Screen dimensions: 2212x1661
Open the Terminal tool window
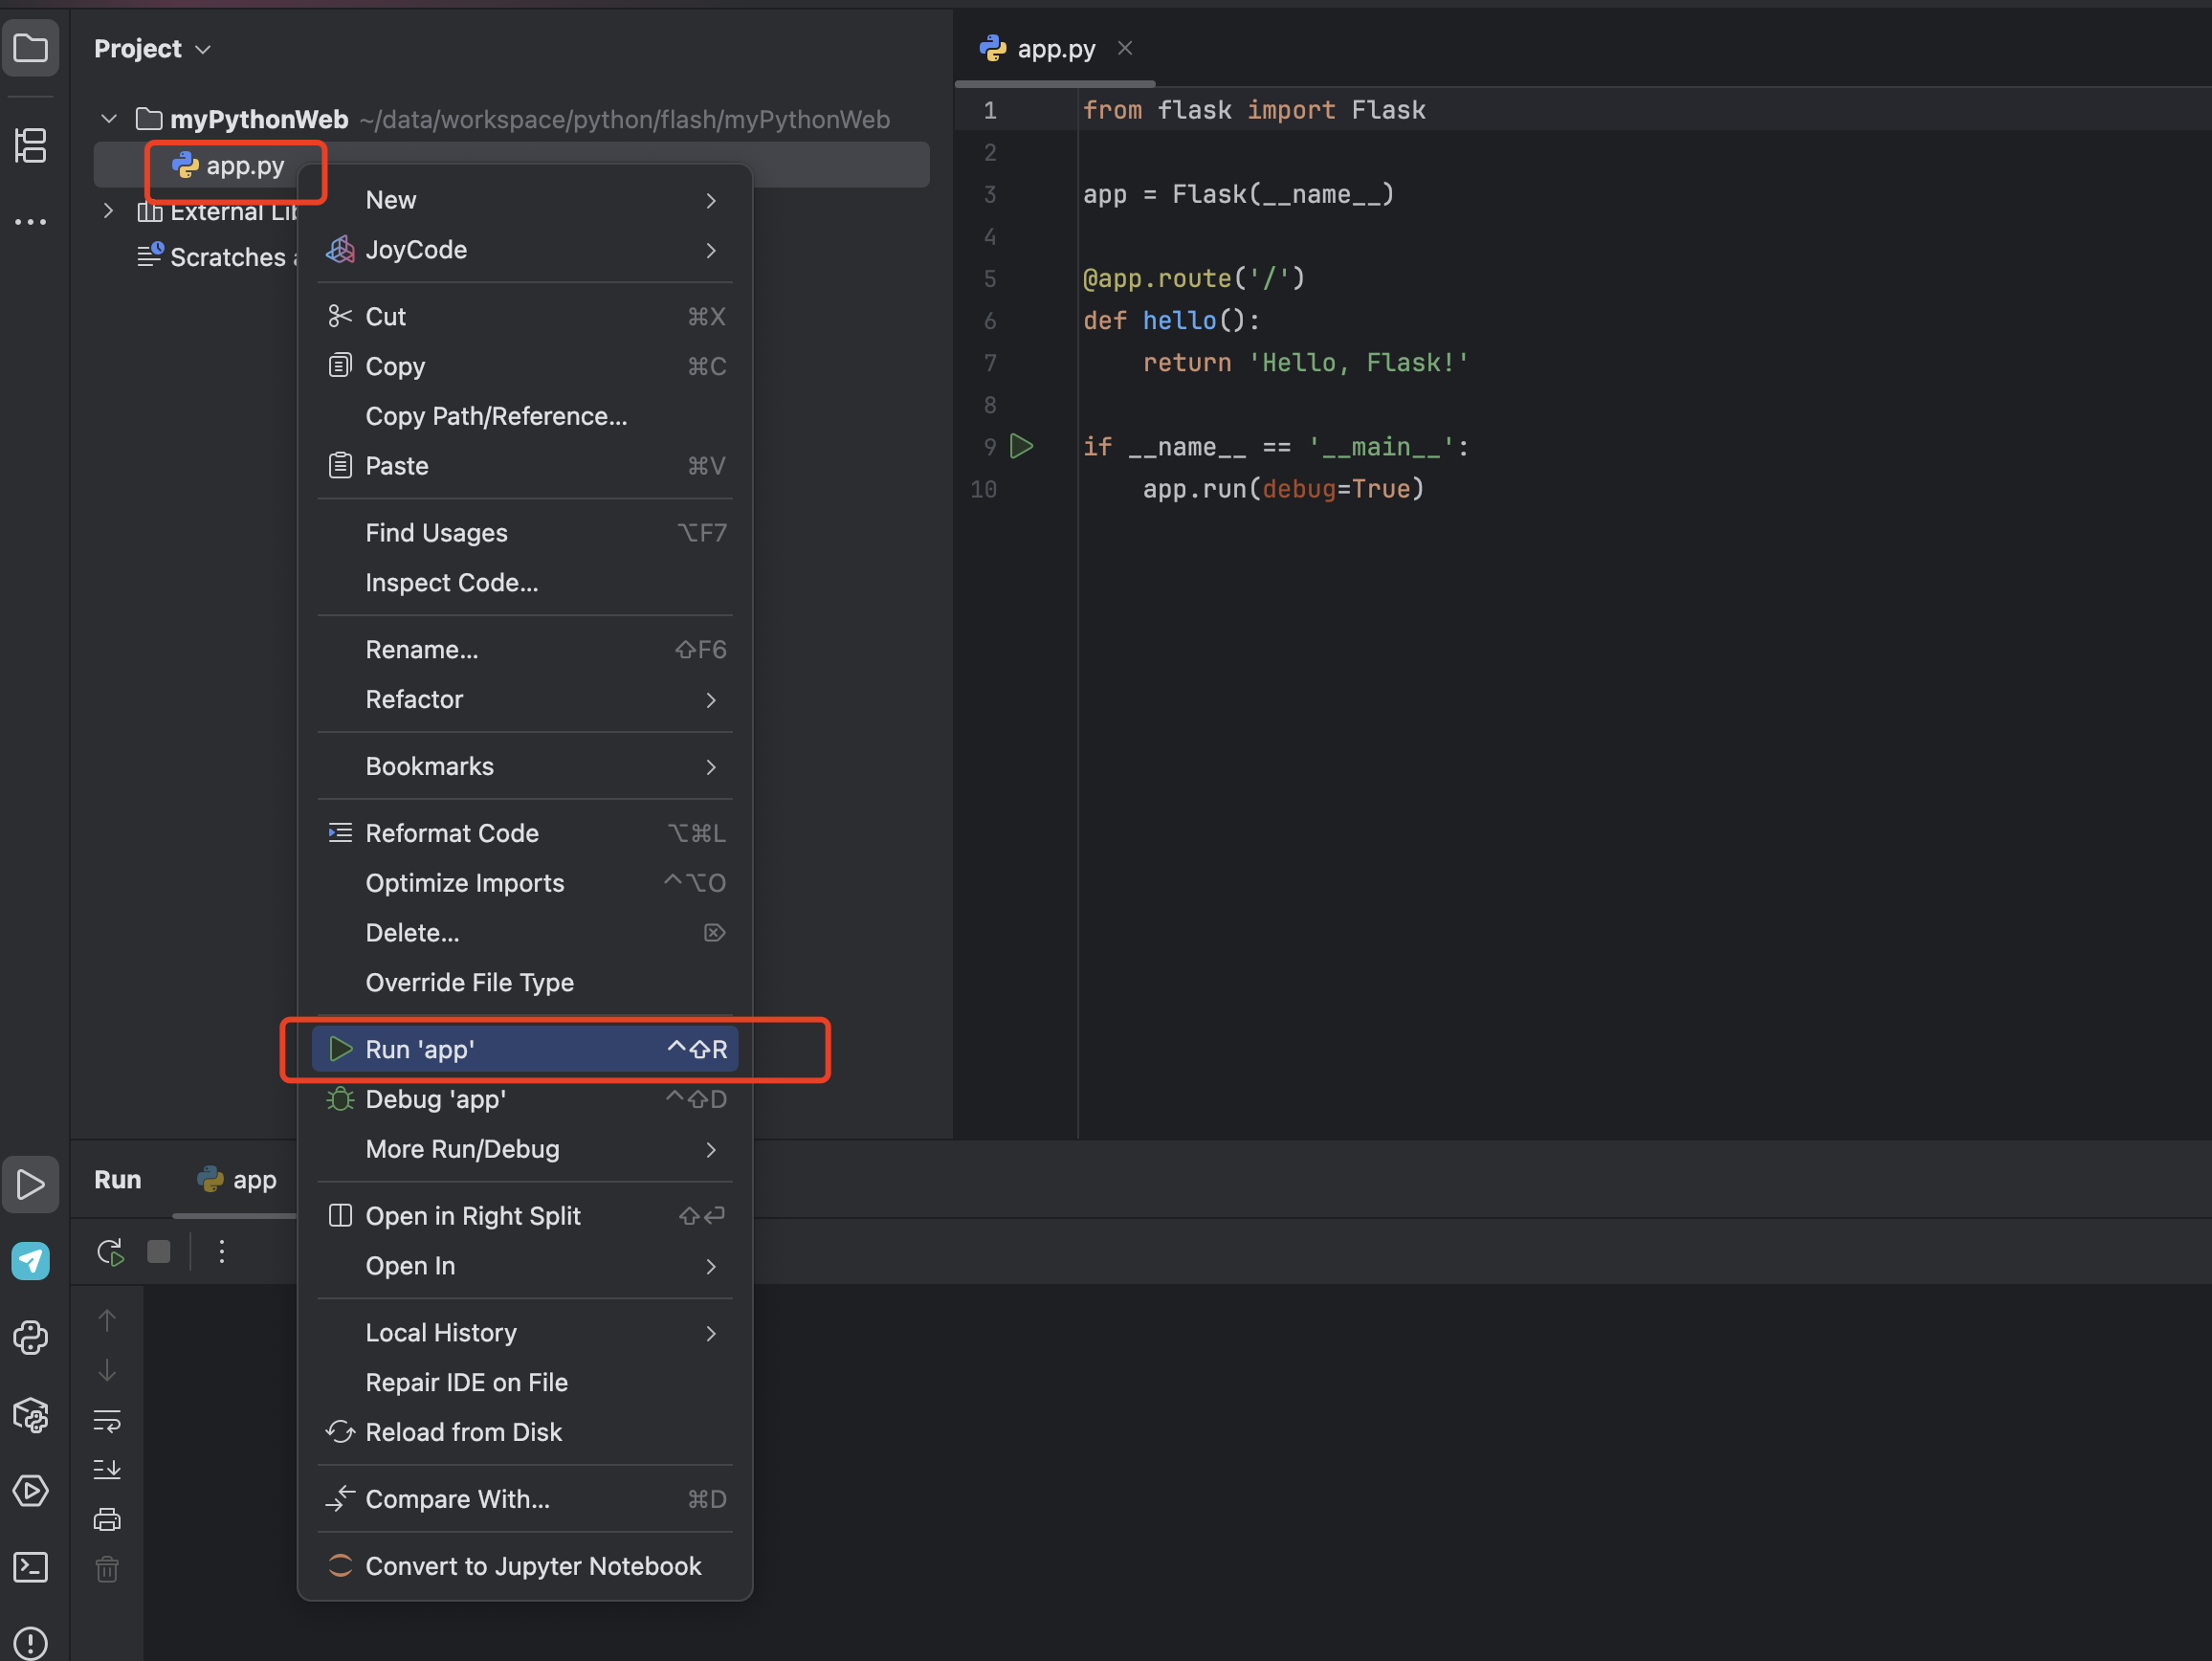pos(31,1568)
